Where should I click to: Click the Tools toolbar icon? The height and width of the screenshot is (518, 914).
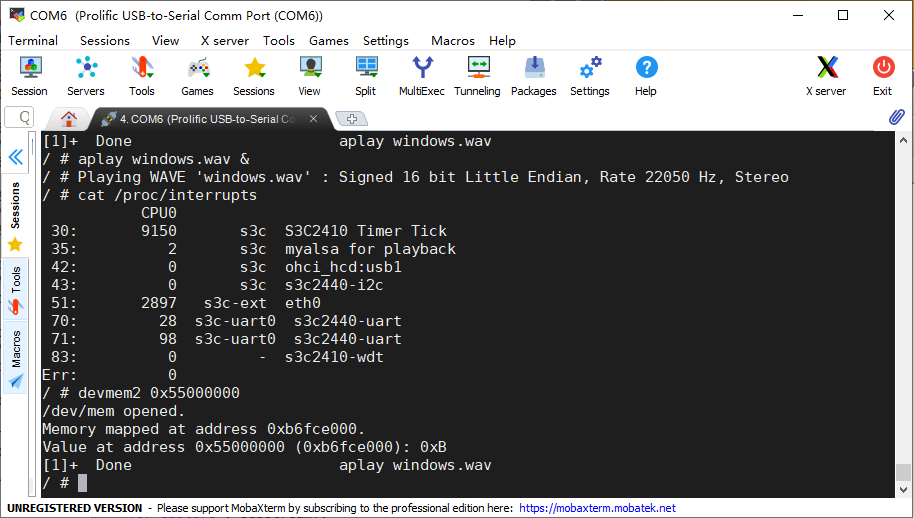pos(142,76)
